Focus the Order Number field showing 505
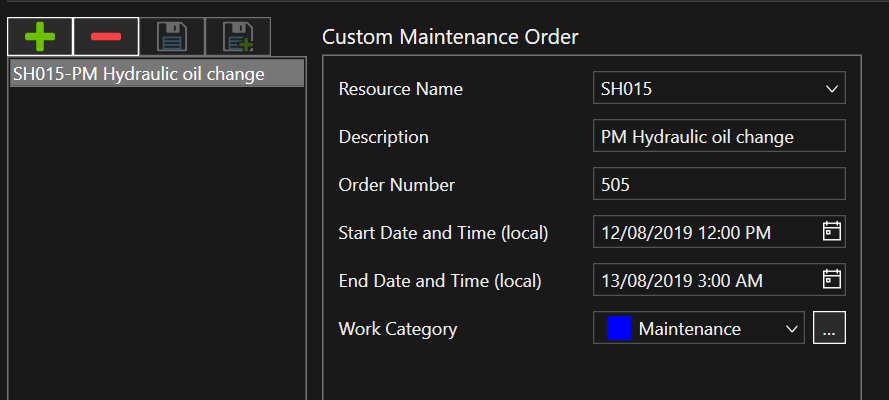Screen dimensions: 889x400 point(719,184)
